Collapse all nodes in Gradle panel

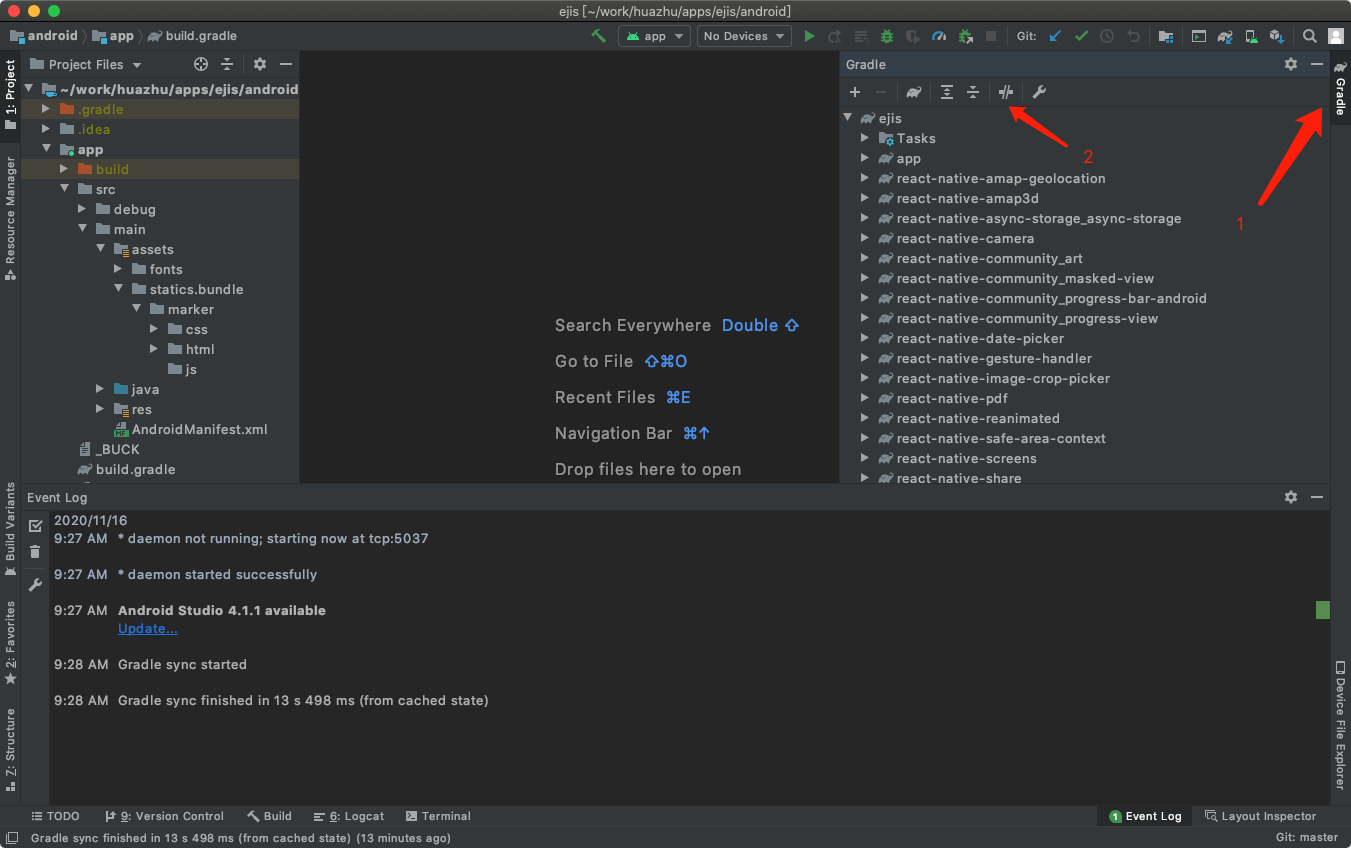(971, 92)
